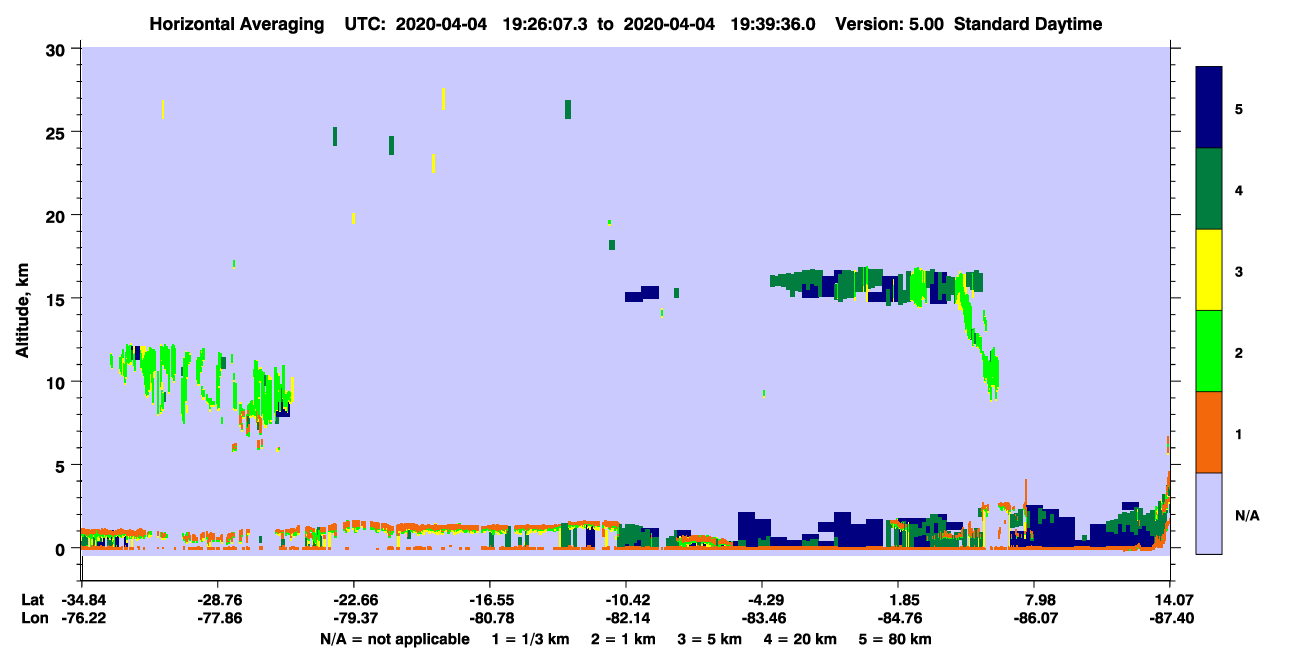The width and height of the screenshot is (1300, 667).
Task: Click the legend text '4 = 20 km'
Action: (x=802, y=639)
